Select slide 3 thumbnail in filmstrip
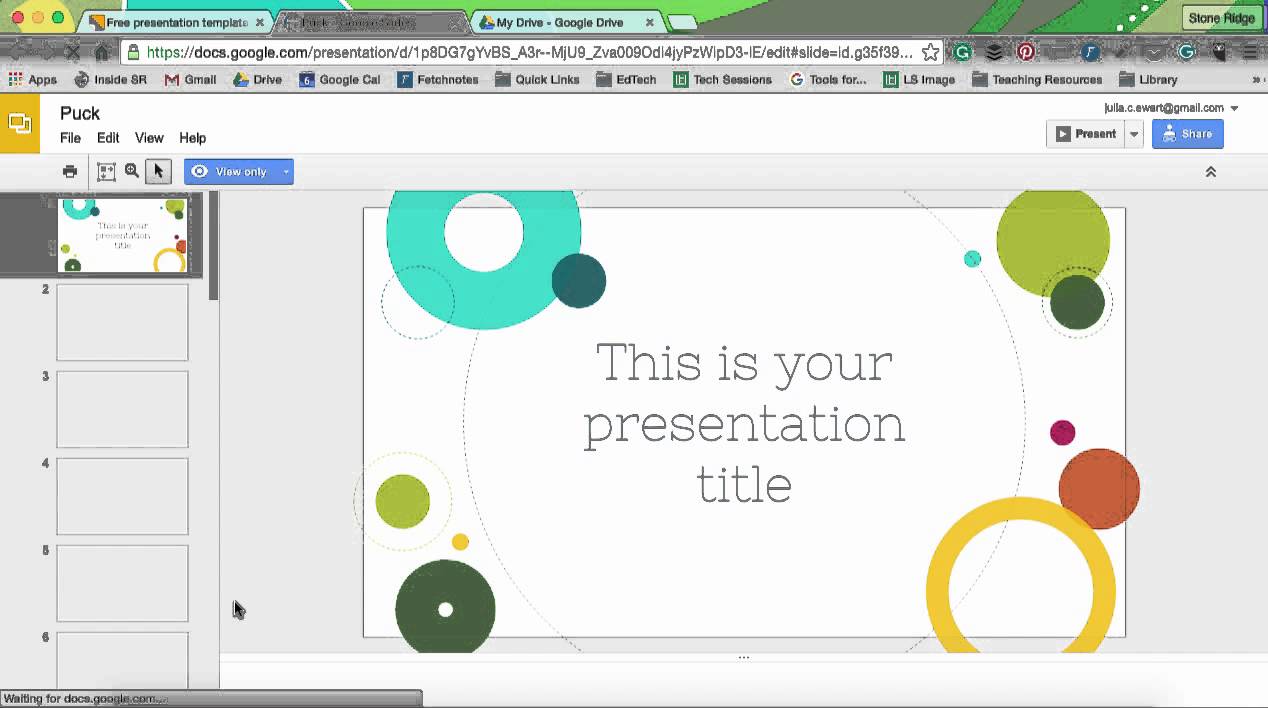This screenshot has height=708, width=1268. pyautogui.click(x=122, y=409)
